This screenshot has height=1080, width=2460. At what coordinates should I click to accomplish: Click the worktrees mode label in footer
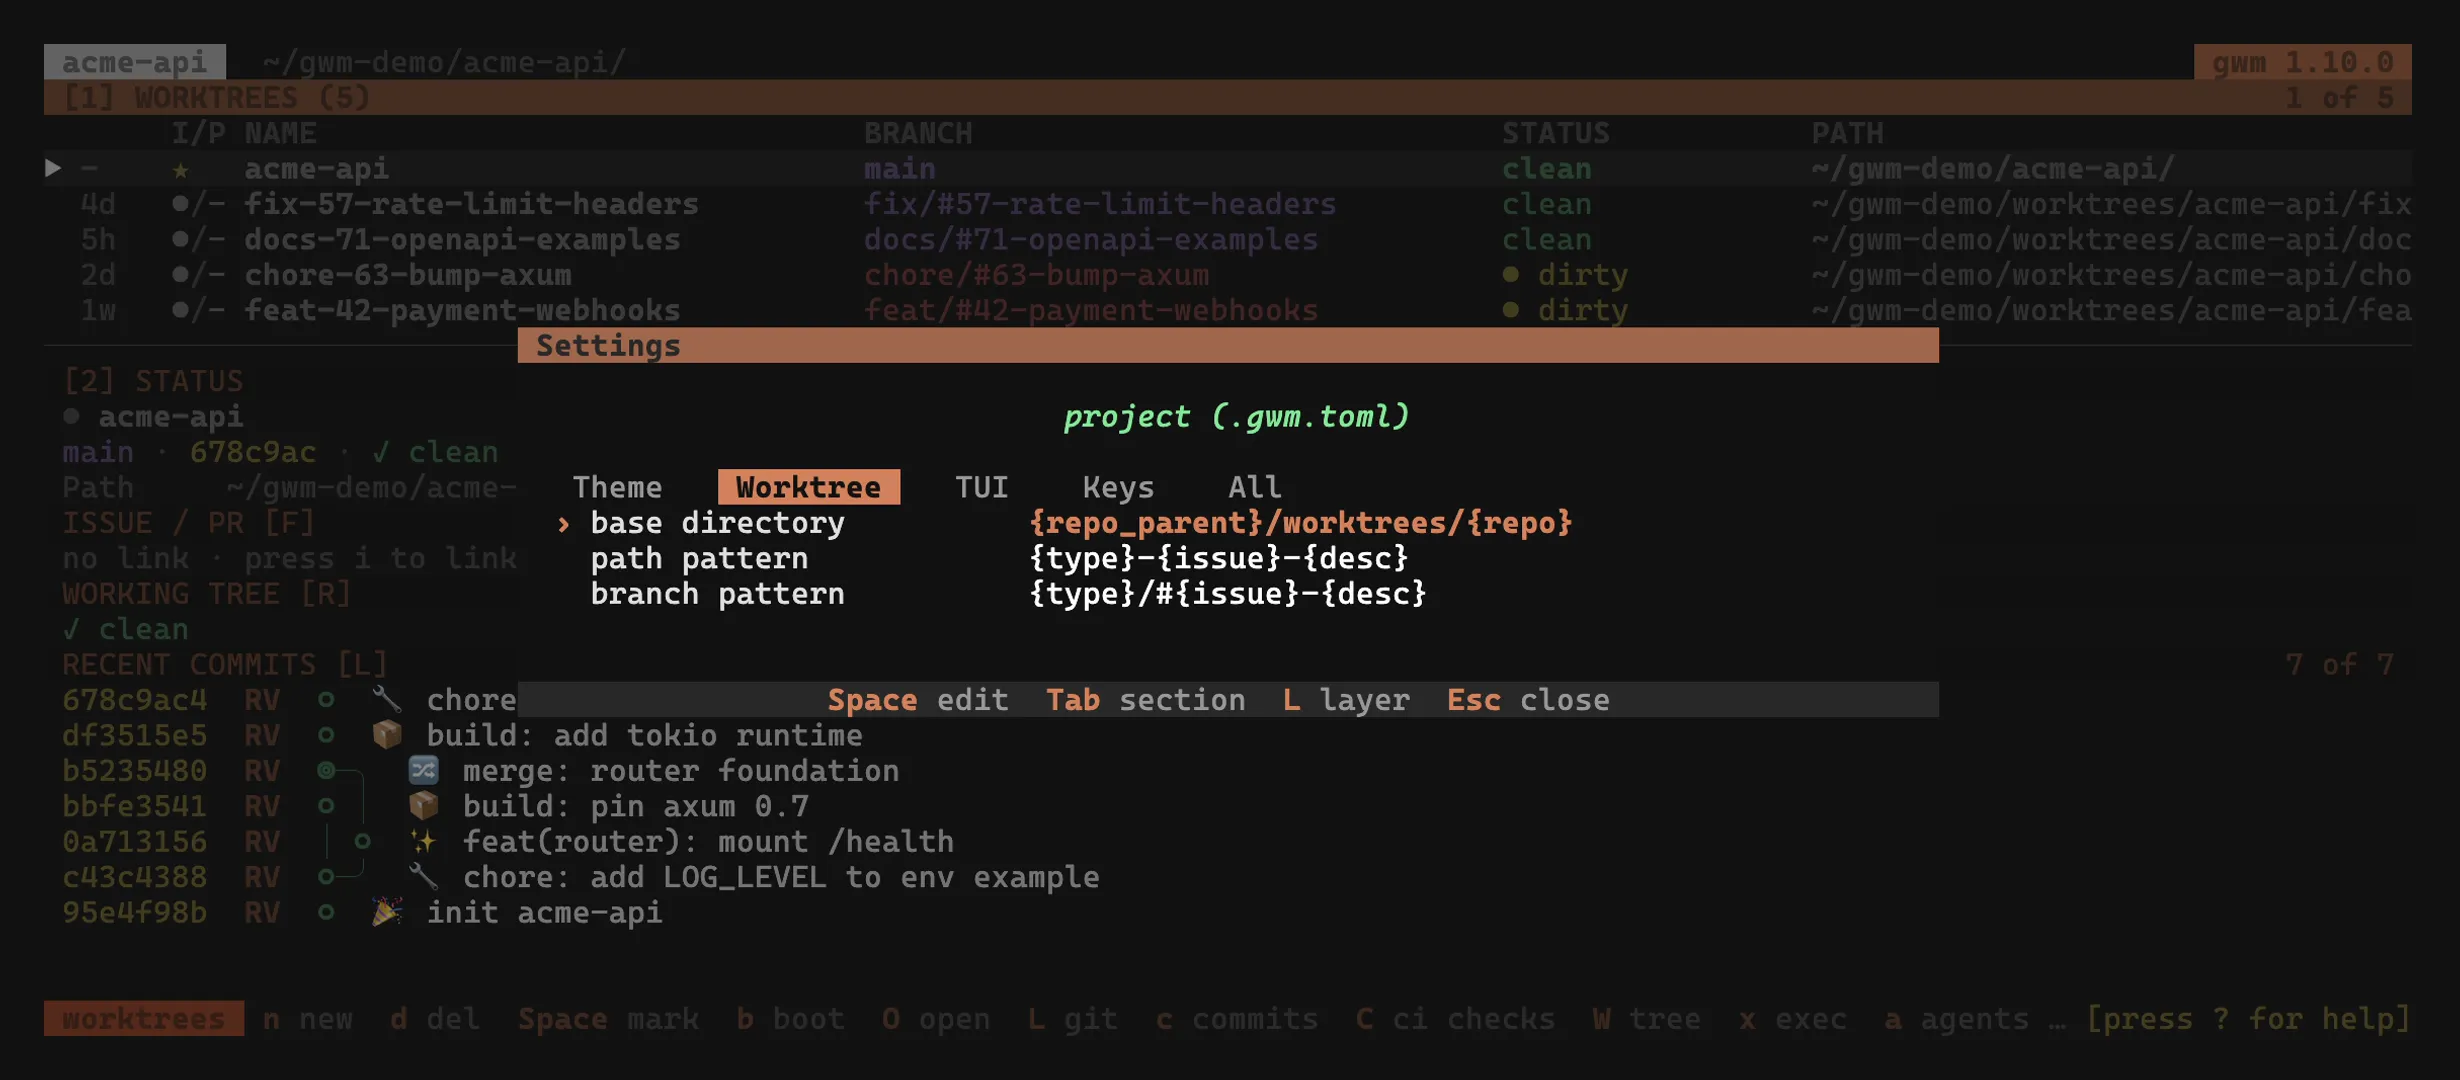pos(144,1018)
